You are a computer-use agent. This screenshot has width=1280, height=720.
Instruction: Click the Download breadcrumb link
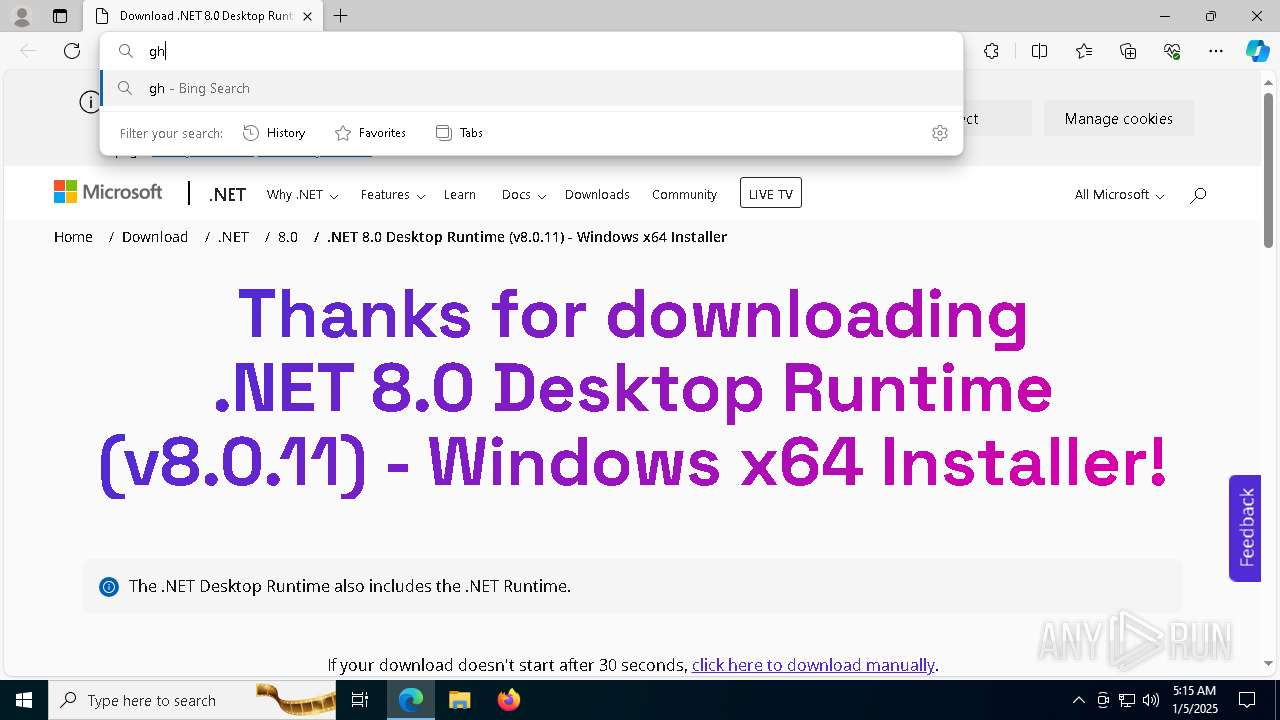point(155,237)
